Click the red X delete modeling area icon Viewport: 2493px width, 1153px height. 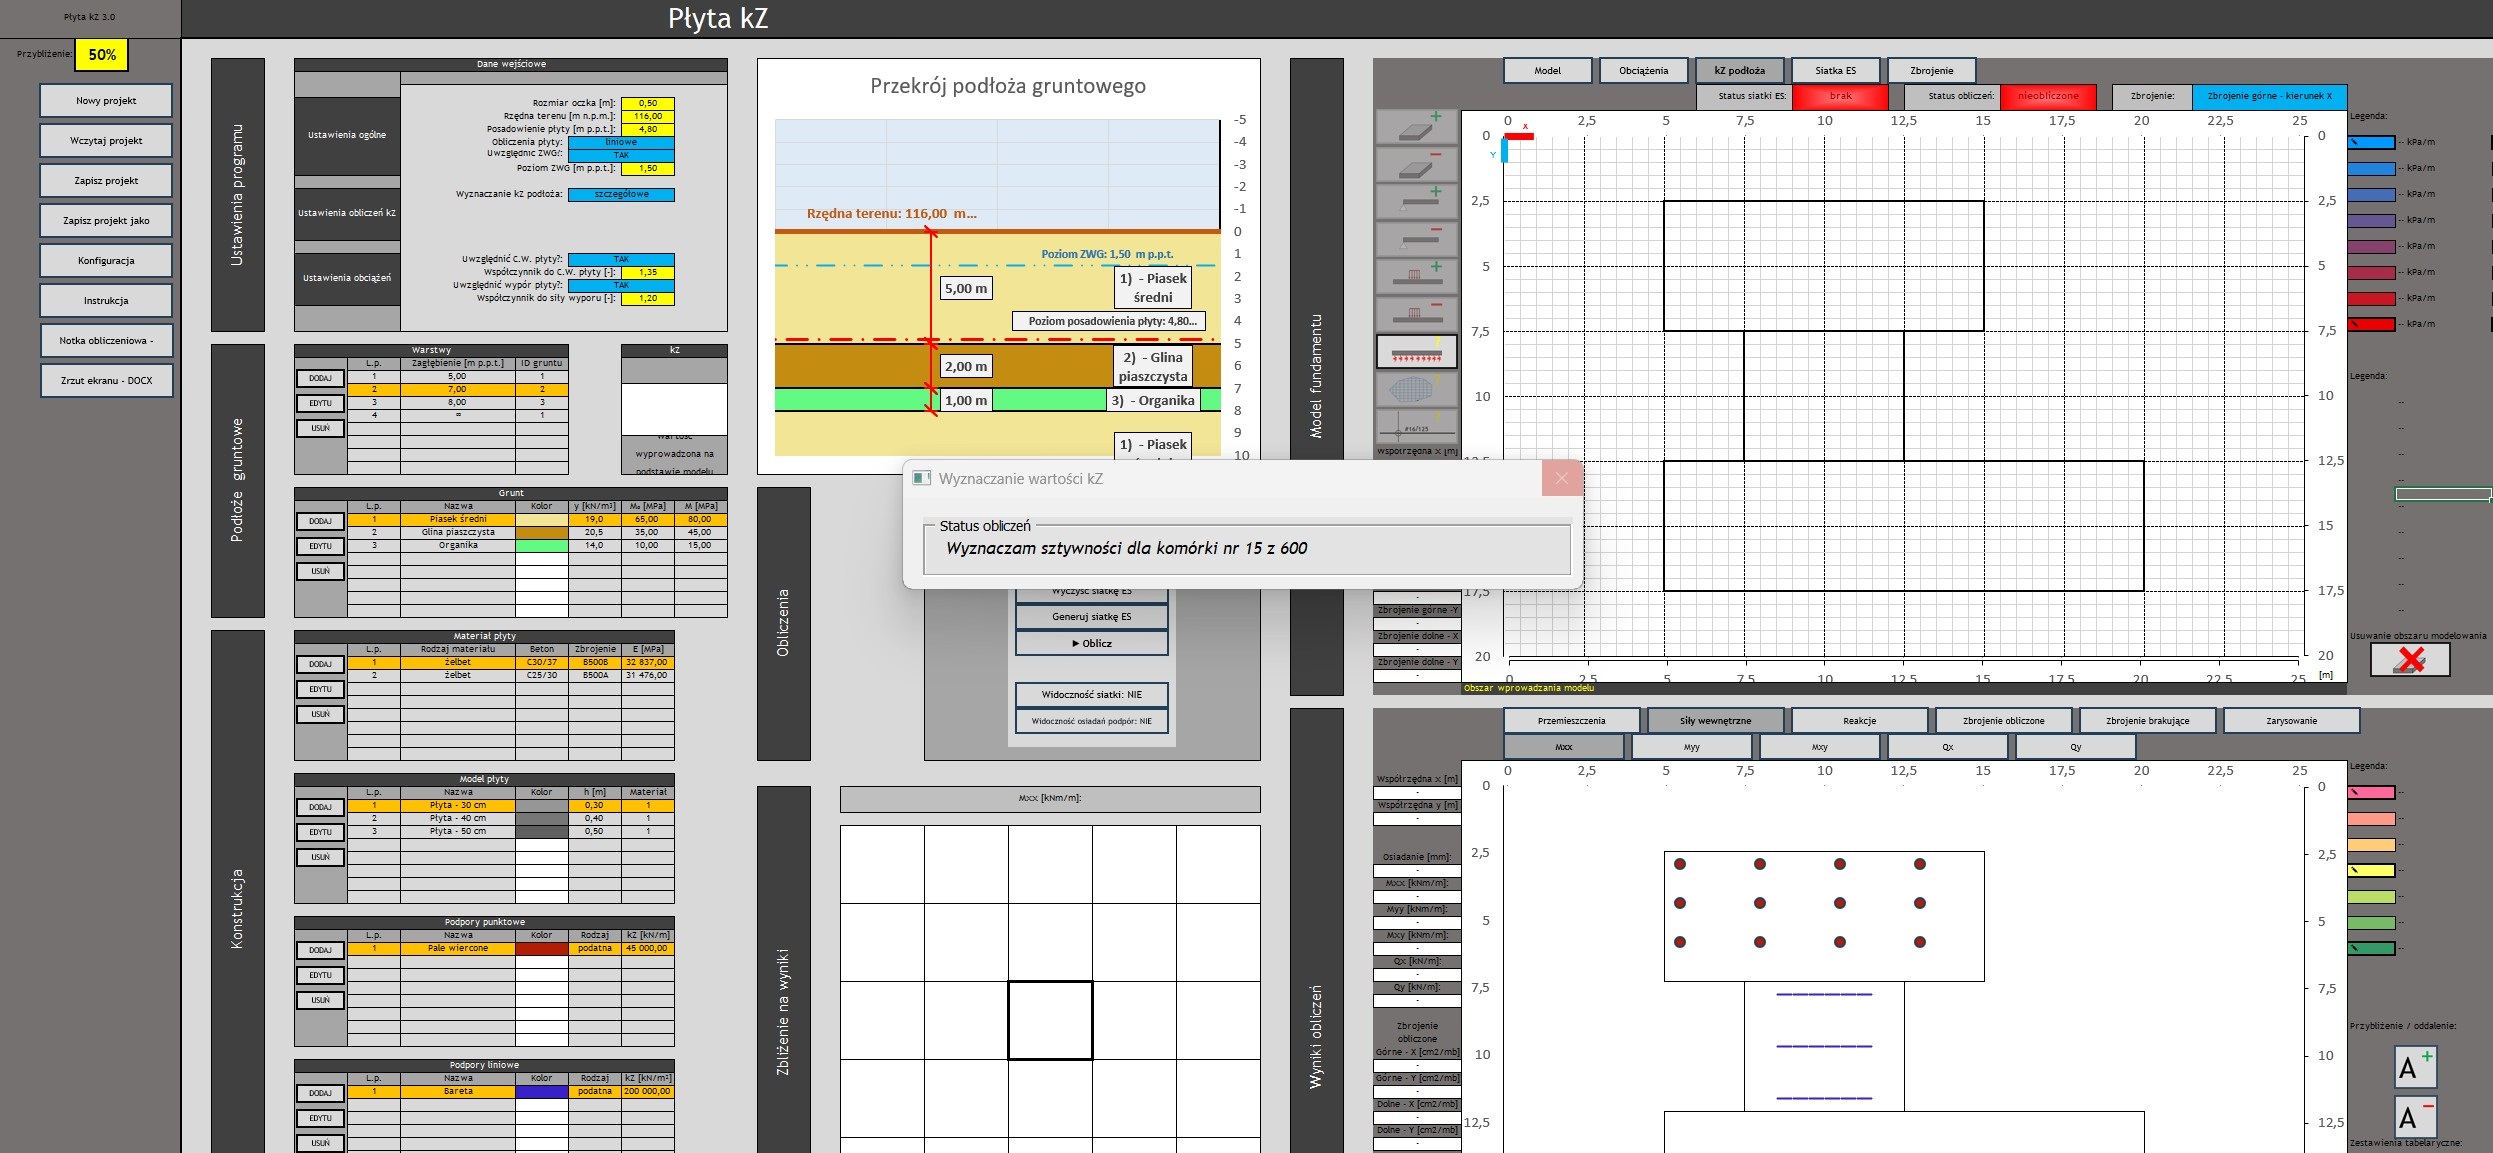(2410, 659)
